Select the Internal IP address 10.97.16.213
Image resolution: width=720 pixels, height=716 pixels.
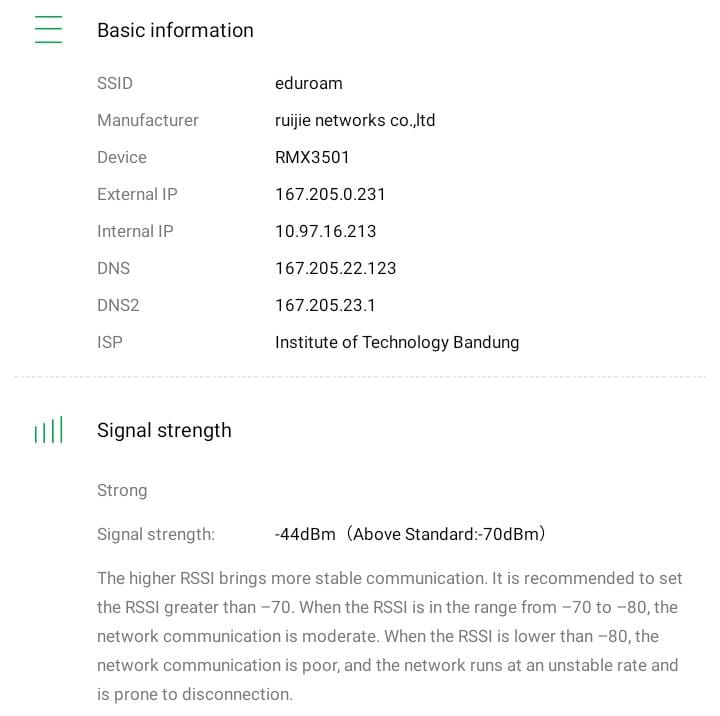325,231
